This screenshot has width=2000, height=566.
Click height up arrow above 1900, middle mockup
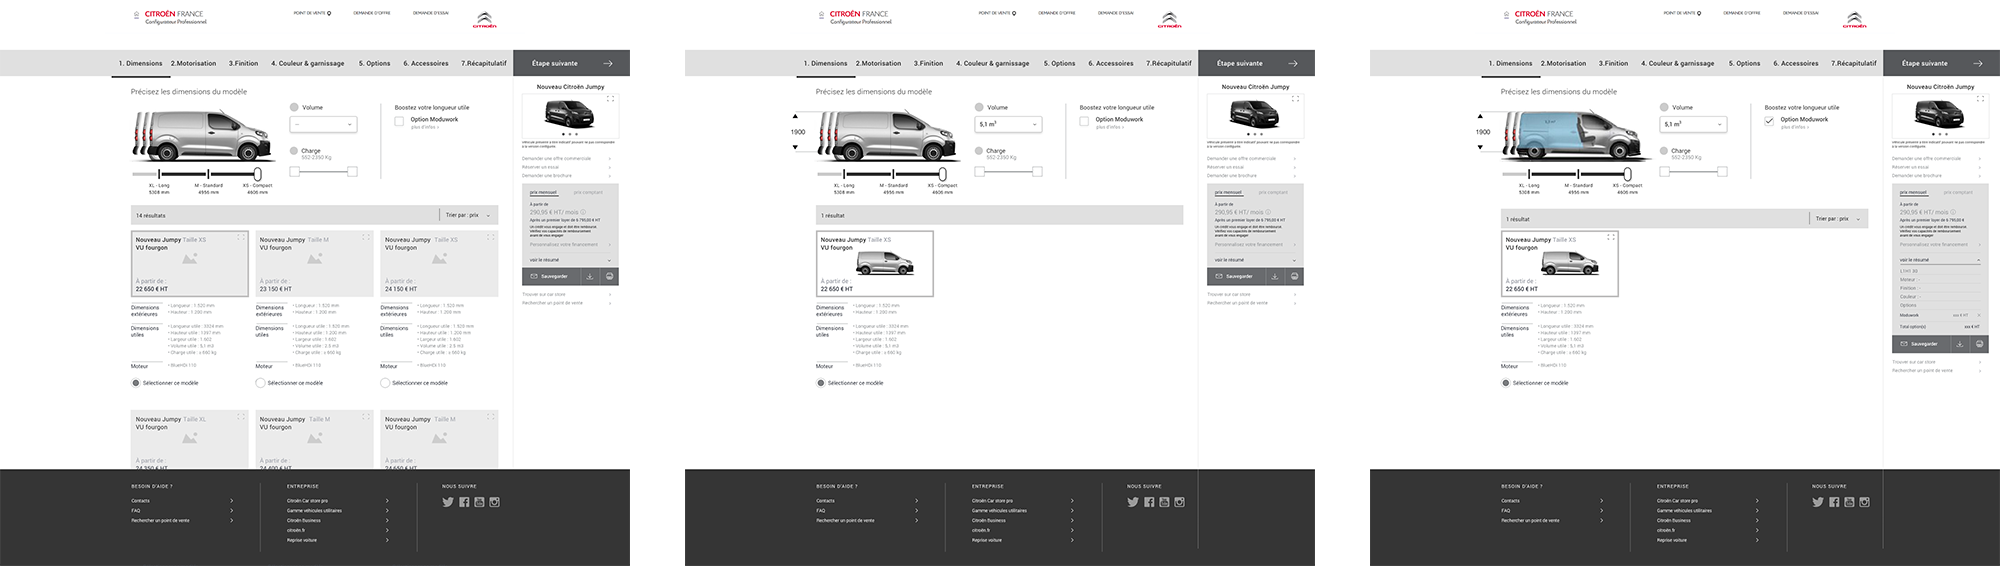[795, 116]
